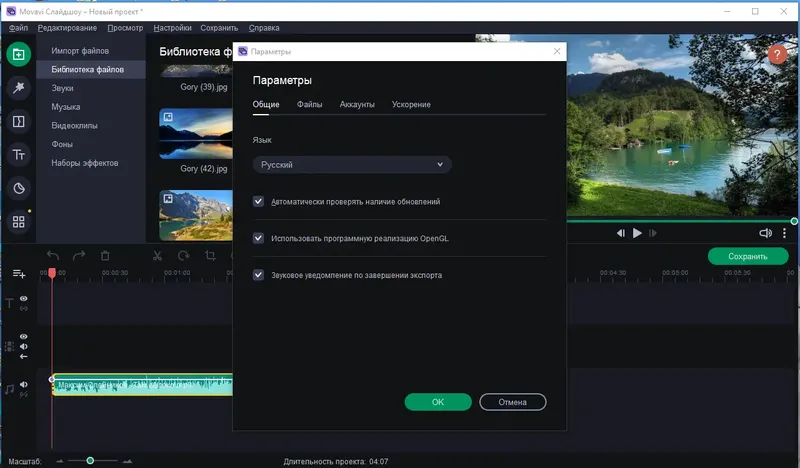The width and height of the screenshot is (800, 468).
Task: Toggle software OpenGL implementation checkbox
Action: [259, 238]
